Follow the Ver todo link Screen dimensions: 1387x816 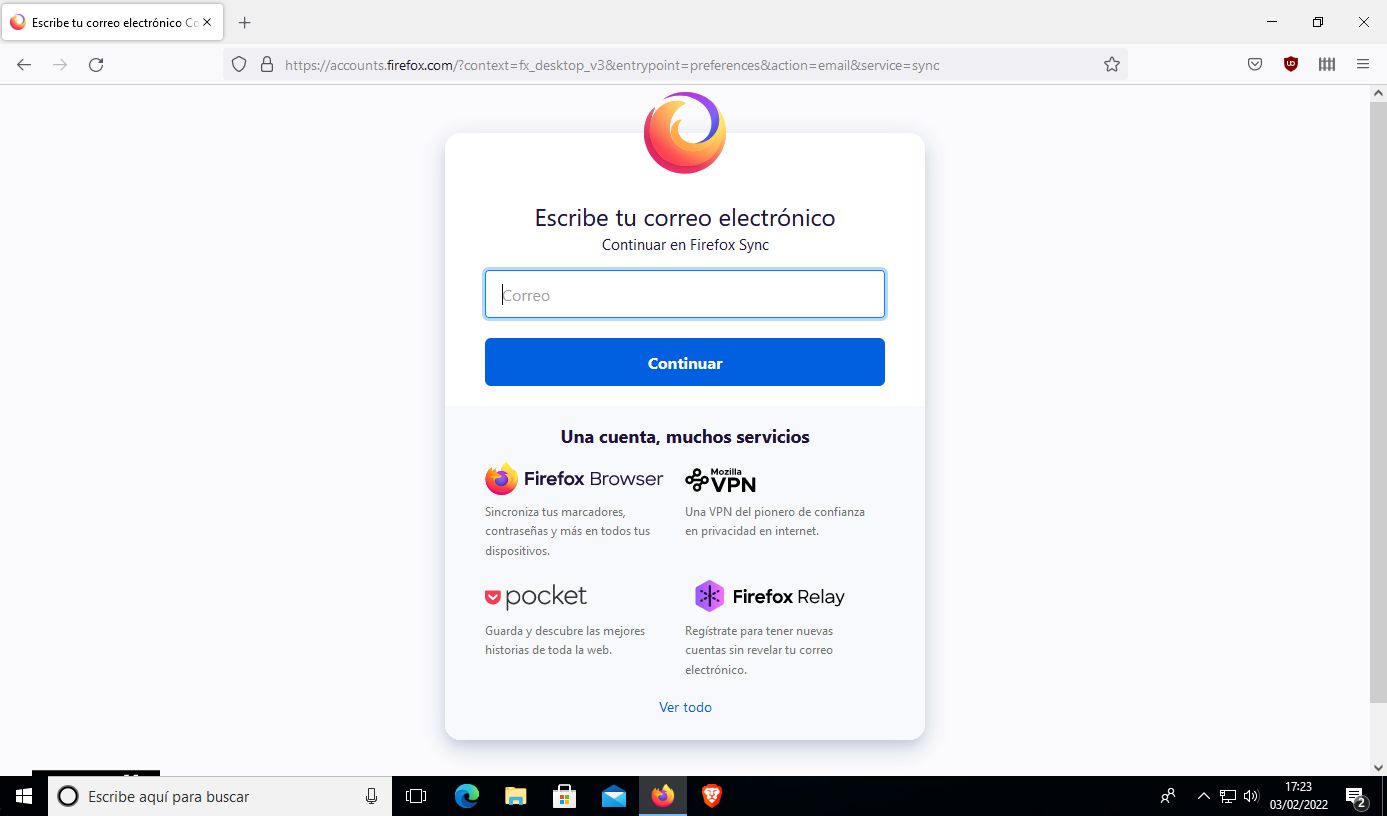point(685,707)
